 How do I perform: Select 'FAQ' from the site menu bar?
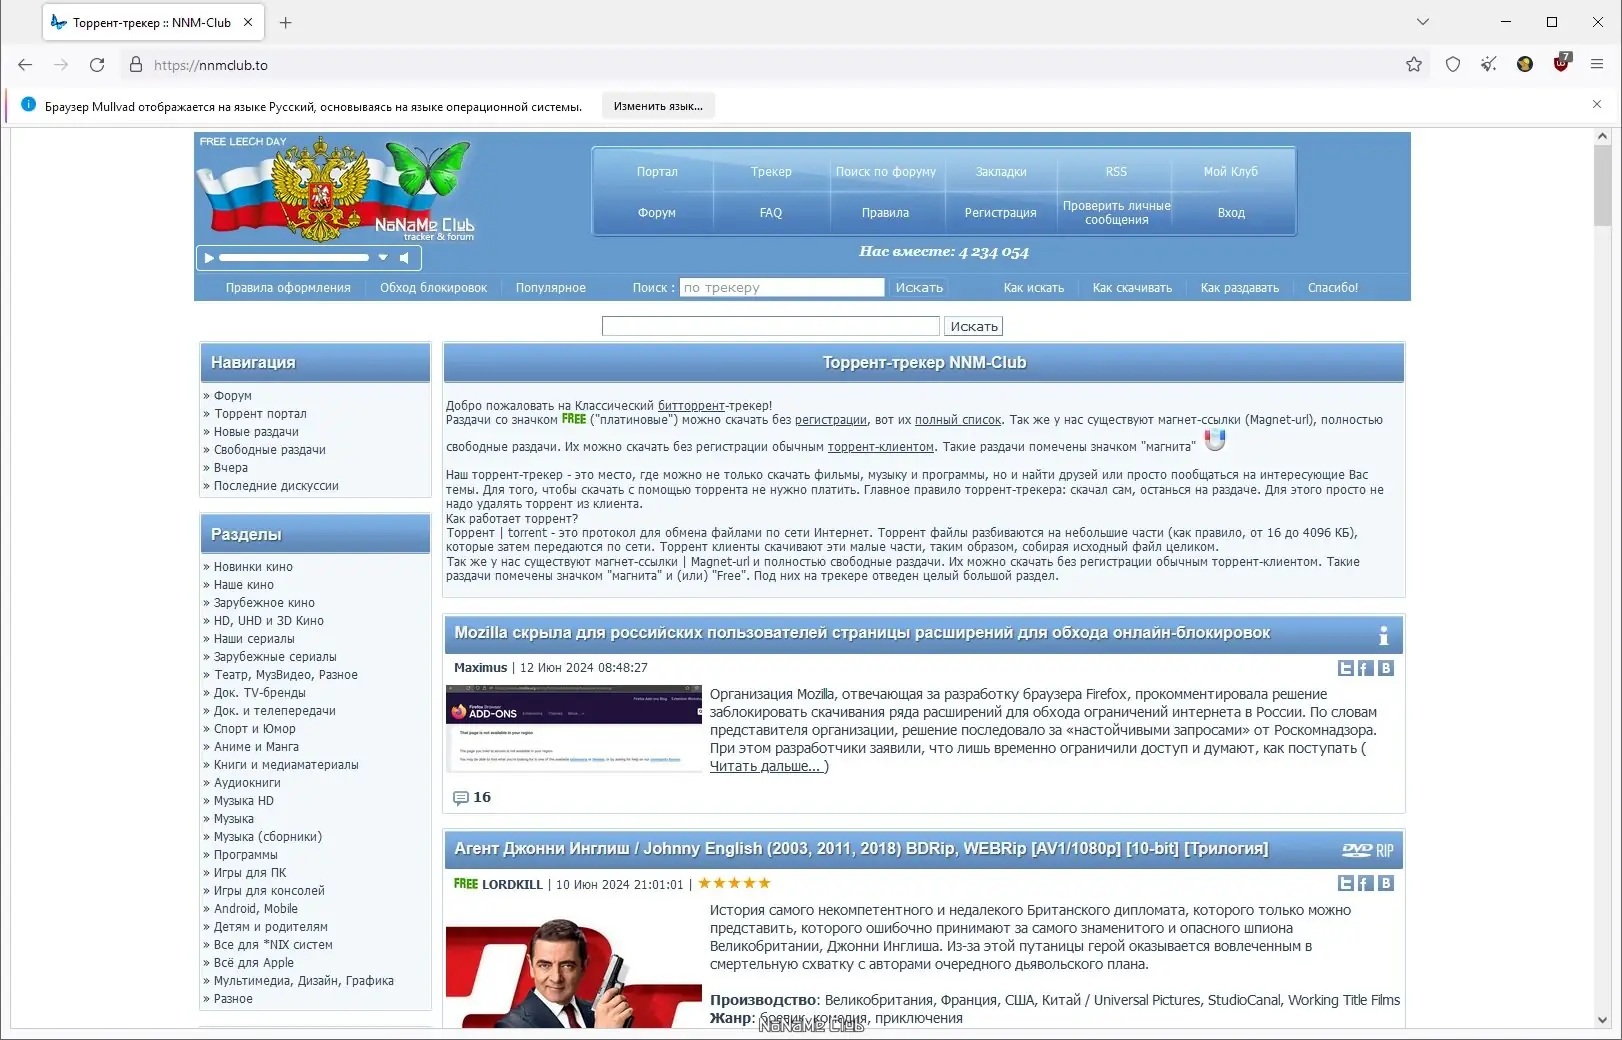click(x=770, y=212)
